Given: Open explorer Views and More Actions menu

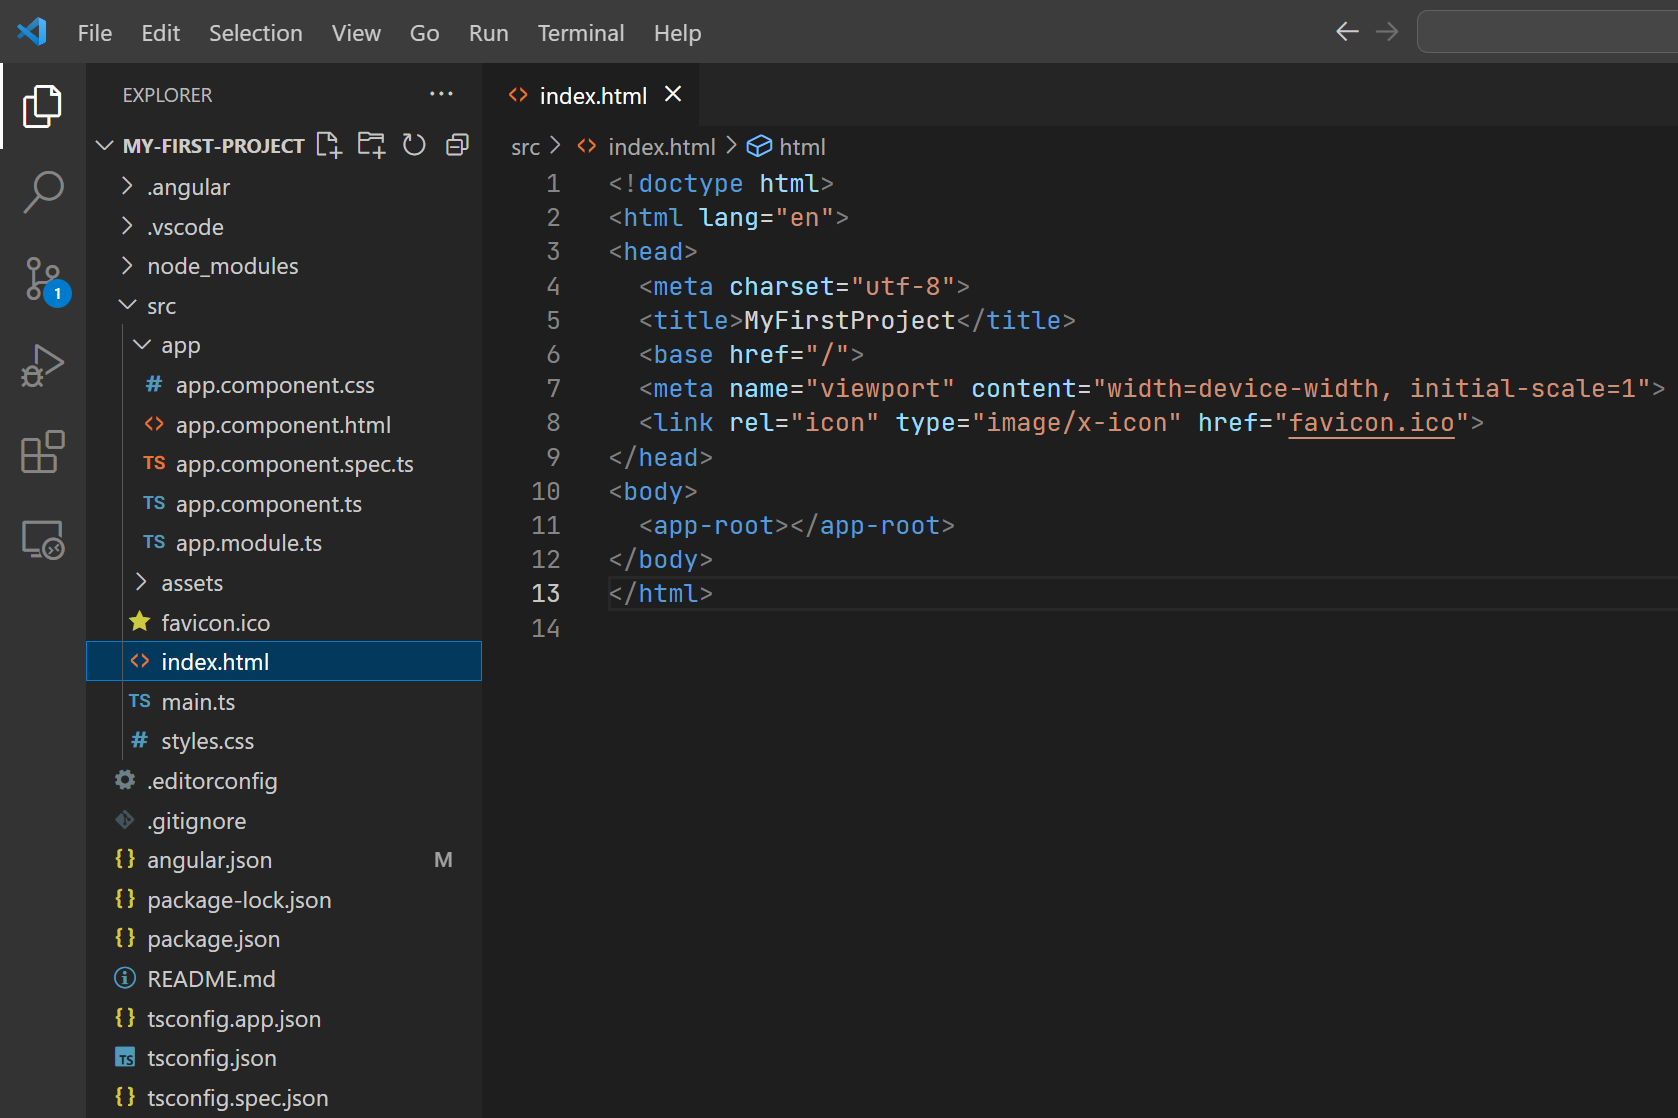Looking at the screenshot, I should click(441, 94).
